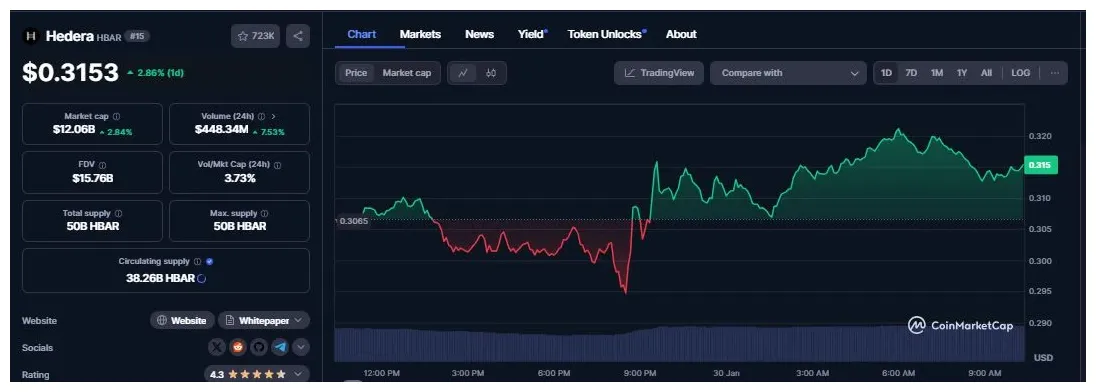Click Total supply info icon
The image size is (1096, 392).
tap(118, 213)
